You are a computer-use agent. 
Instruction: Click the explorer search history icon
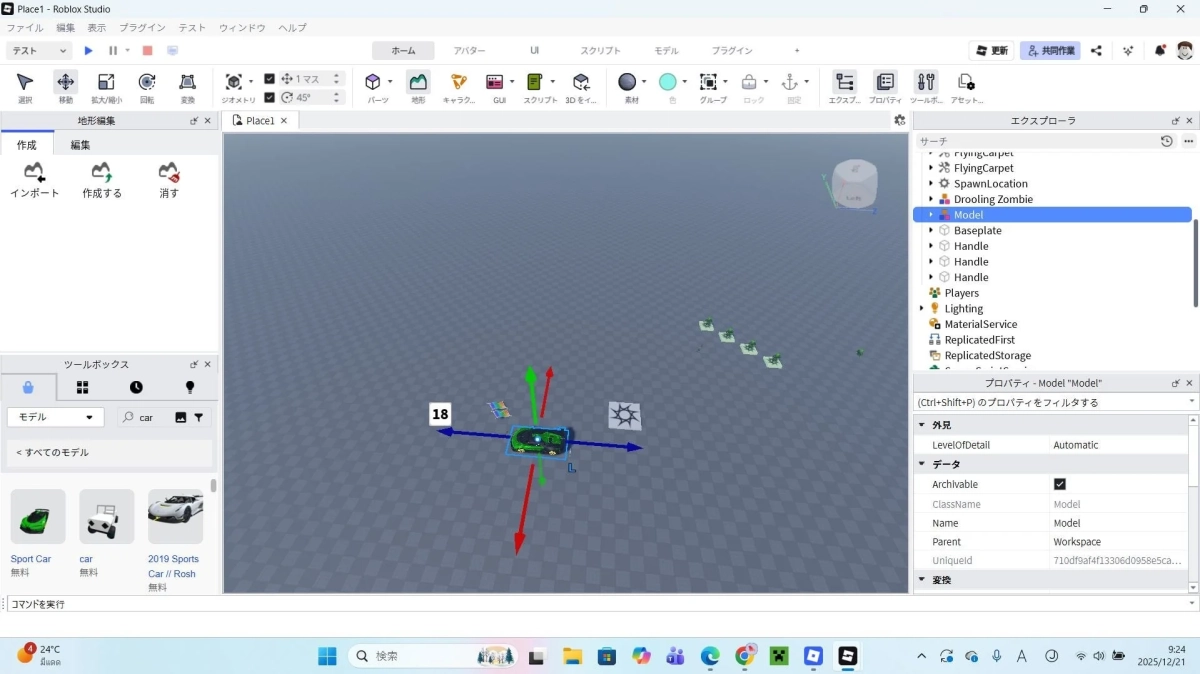(x=1166, y=141)
